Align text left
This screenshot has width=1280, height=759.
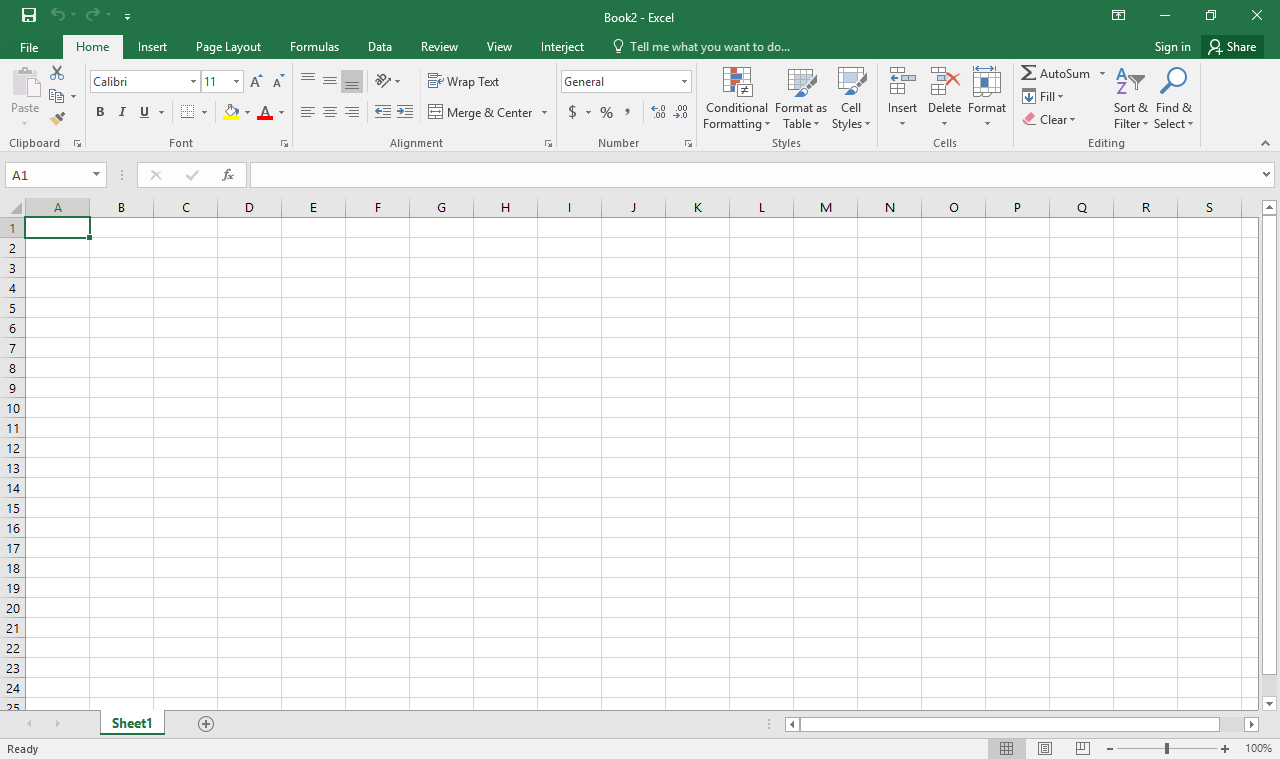point(308,112)
